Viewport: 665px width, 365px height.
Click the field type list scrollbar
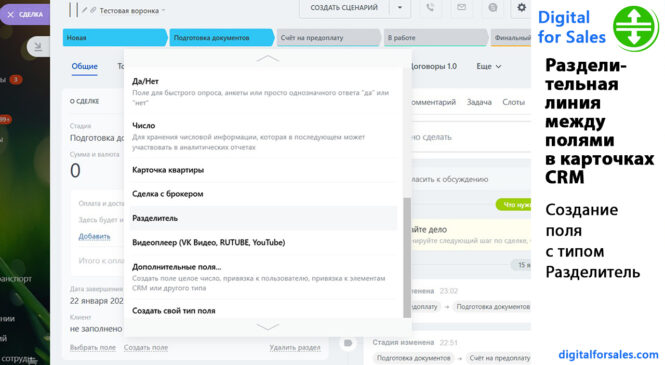(407, 257)
